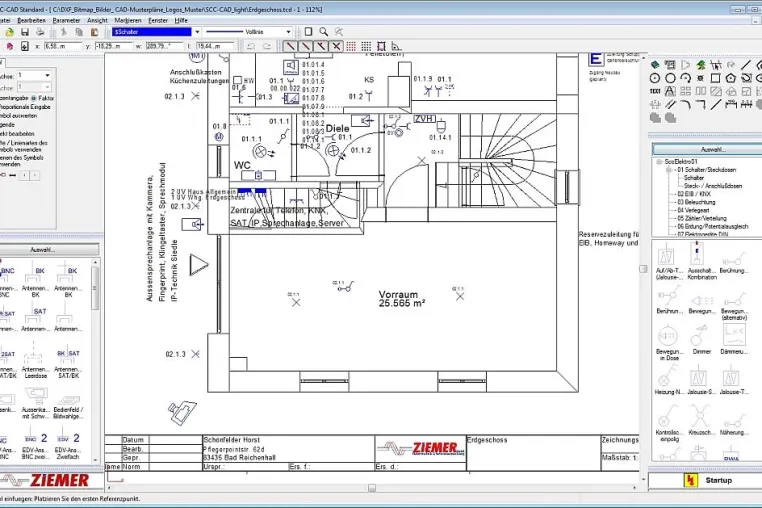Click the l length input field
The height and width of the screenshot is (508, 762).
pyautogui.click(x=215, y=46)
